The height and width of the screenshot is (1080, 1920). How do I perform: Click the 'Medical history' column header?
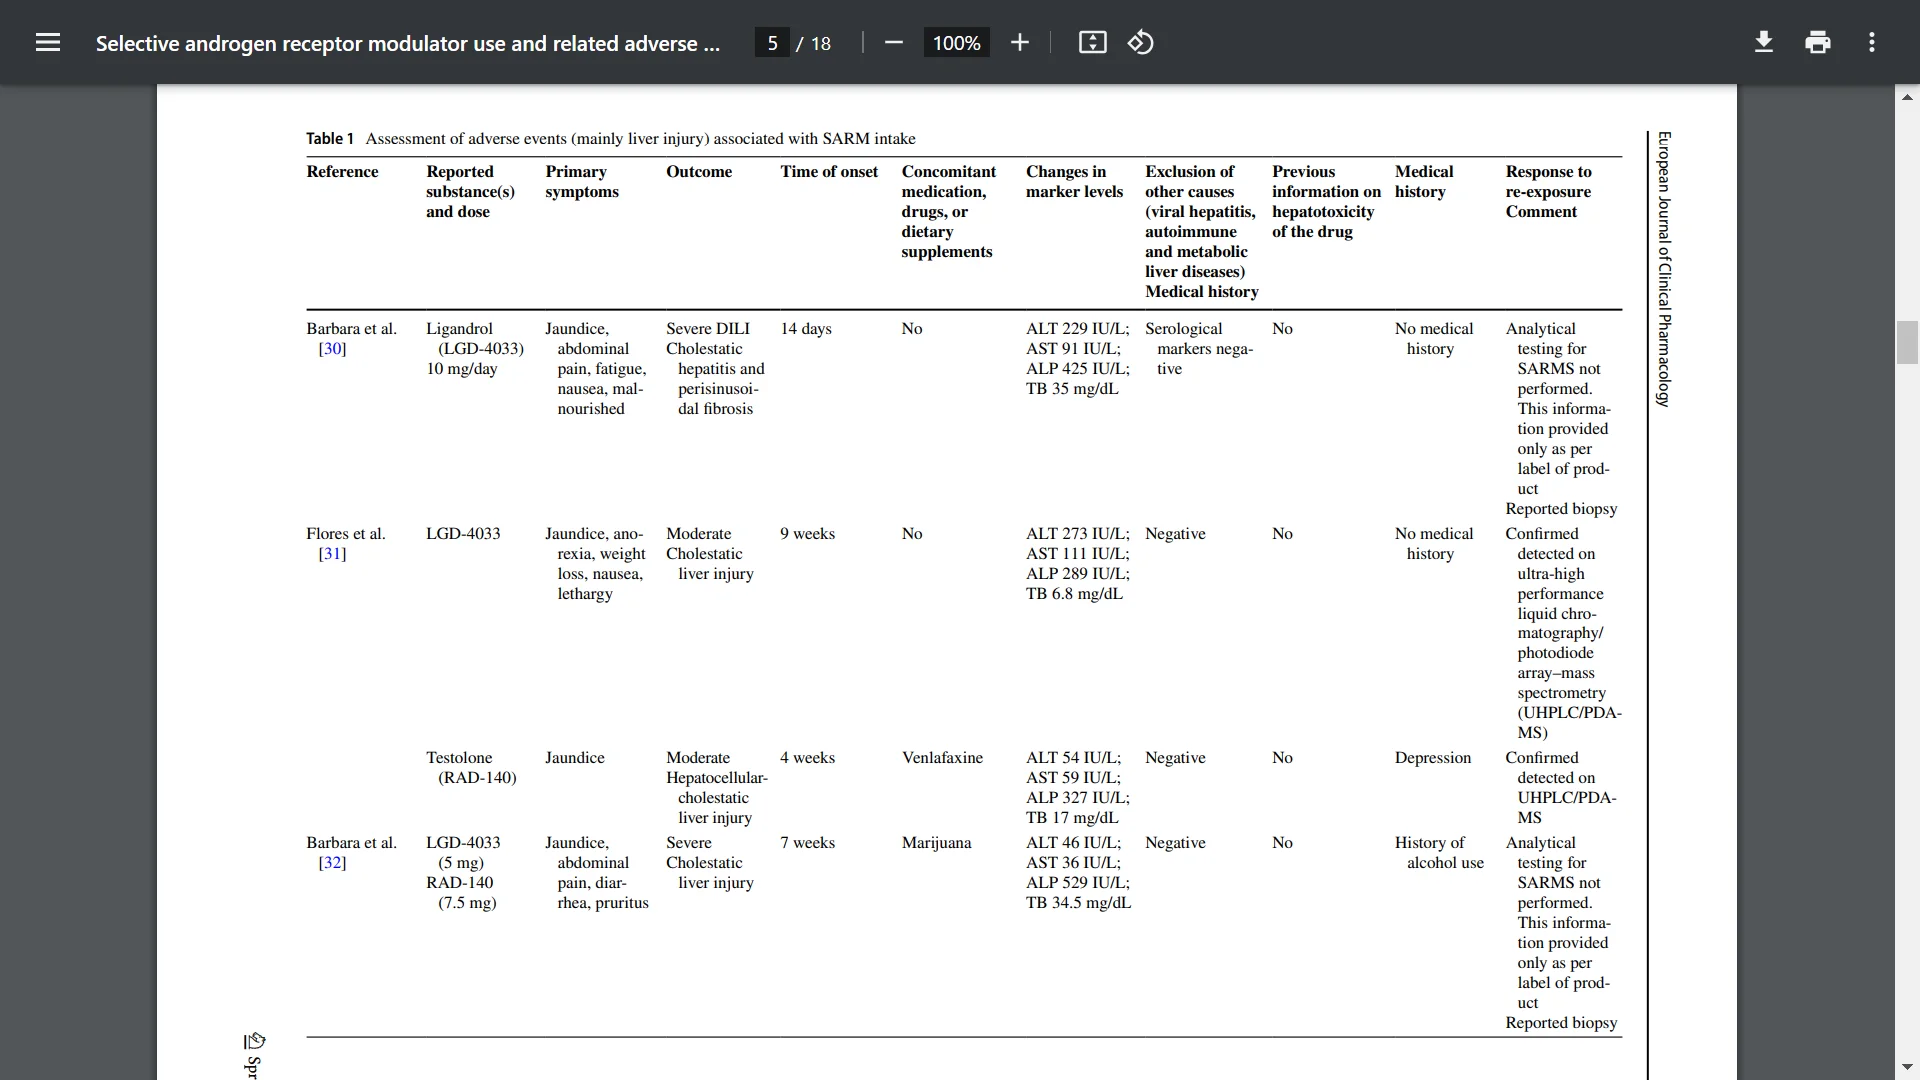pos(1424,182)
